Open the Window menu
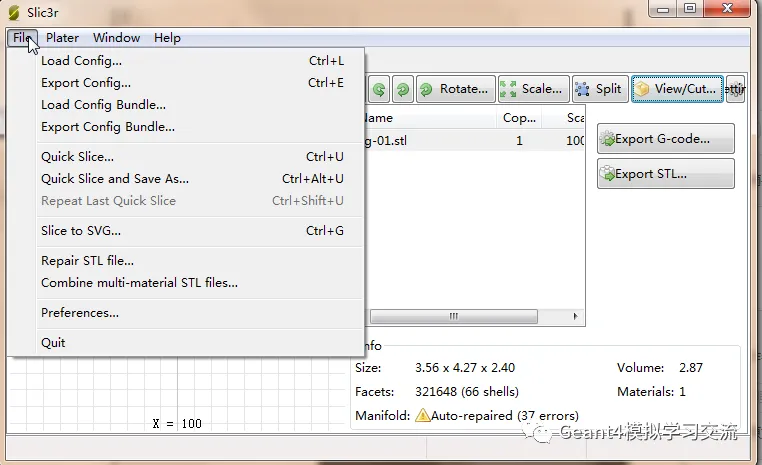This screenshot has width=762, height=465. click(x=117, y=38)
